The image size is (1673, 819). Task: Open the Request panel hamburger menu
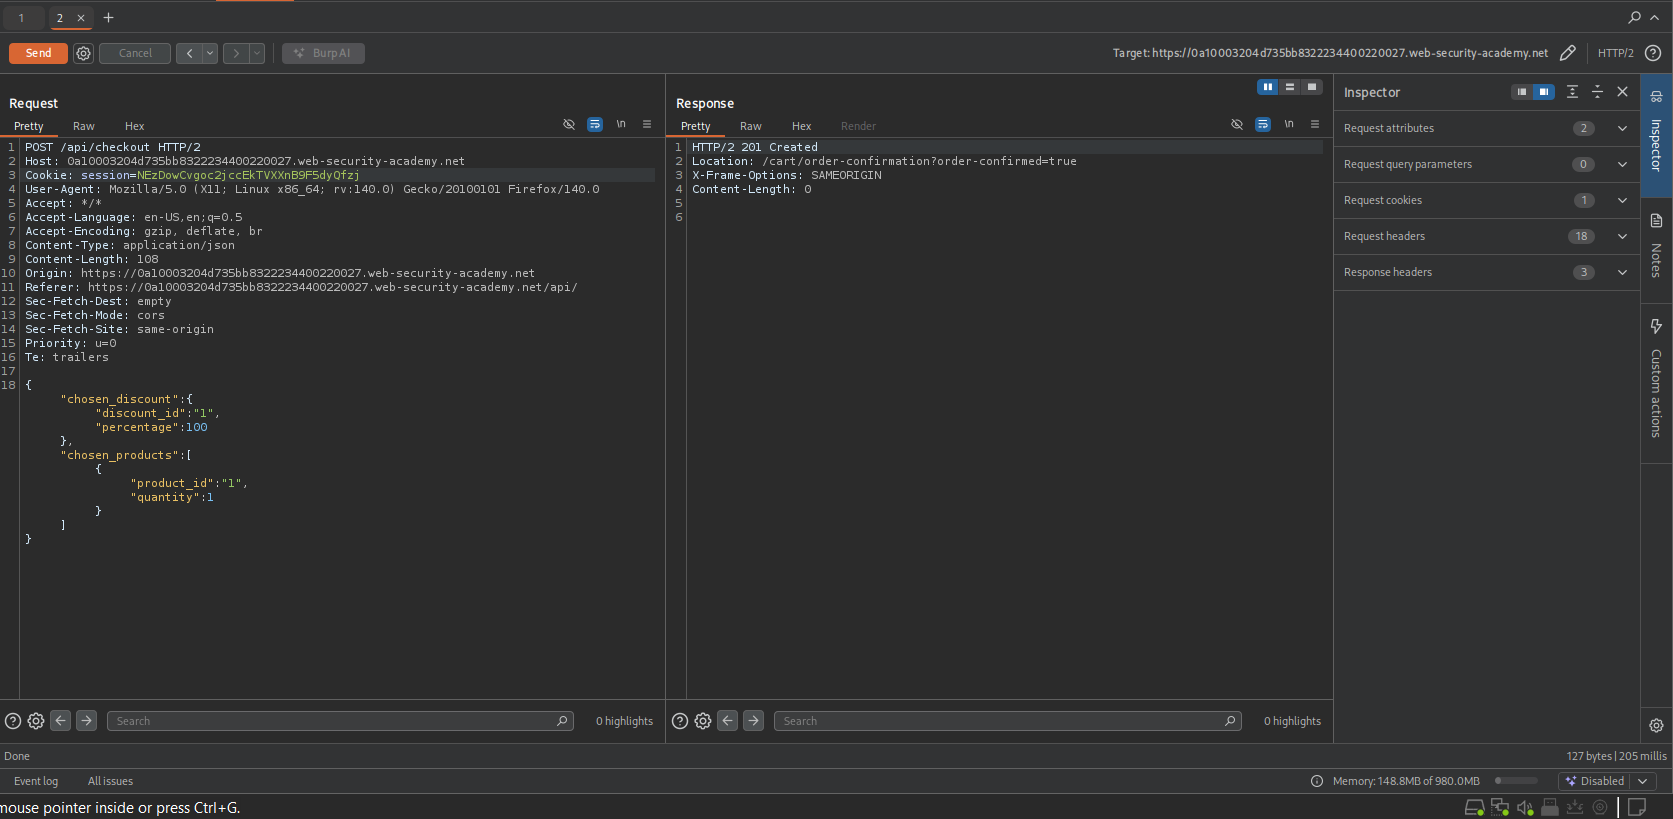click(647, 125)
